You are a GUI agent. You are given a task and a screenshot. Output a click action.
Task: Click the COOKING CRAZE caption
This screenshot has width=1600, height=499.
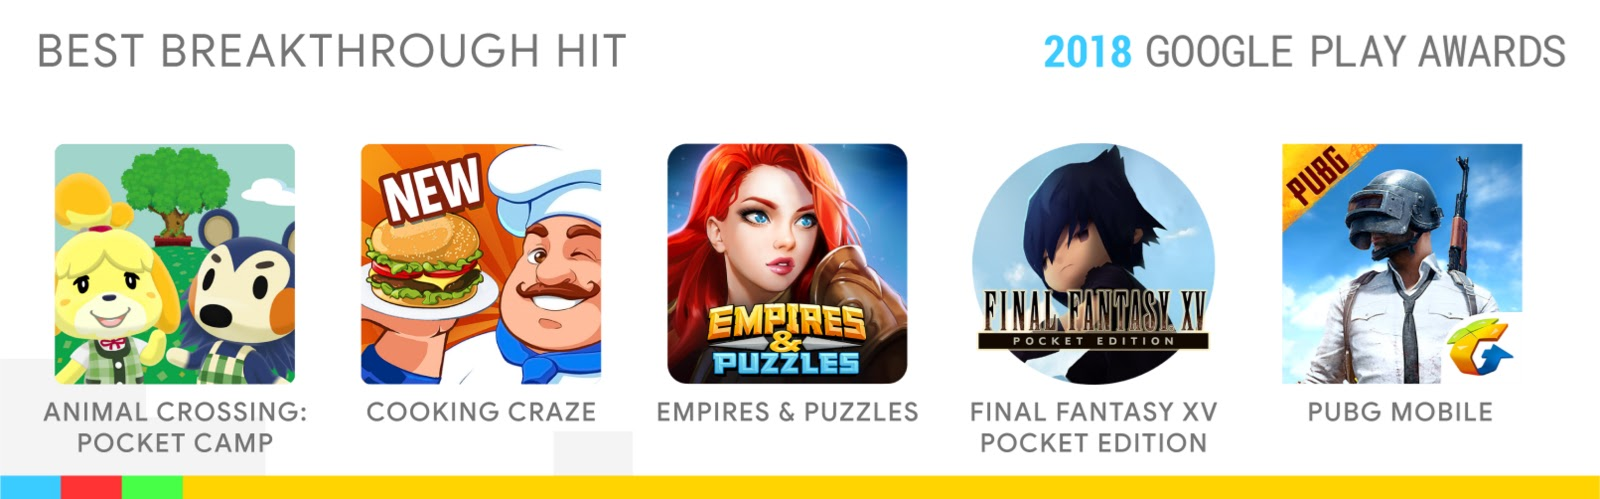coord(481,412)
